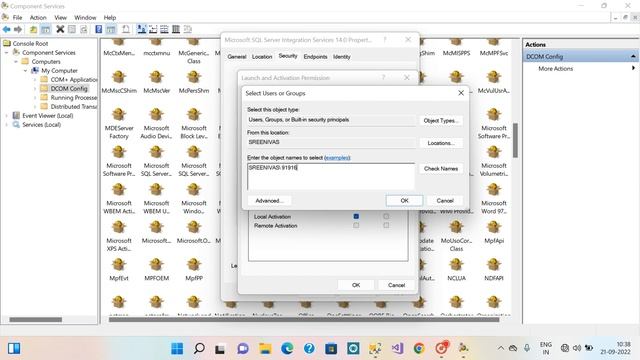Viewport: 640px width, 360px height.
Task: Select the Microsoft Audio Devi... component
Action: pyautogui.click(x=156, y=123)
